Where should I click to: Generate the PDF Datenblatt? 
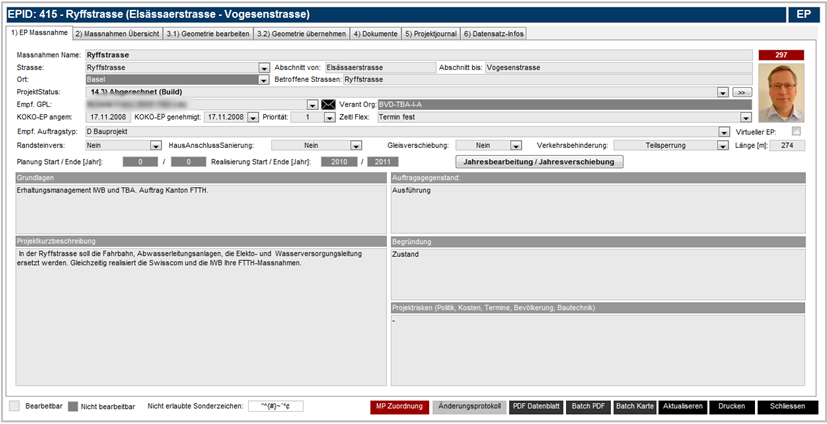tap(535, 407)
